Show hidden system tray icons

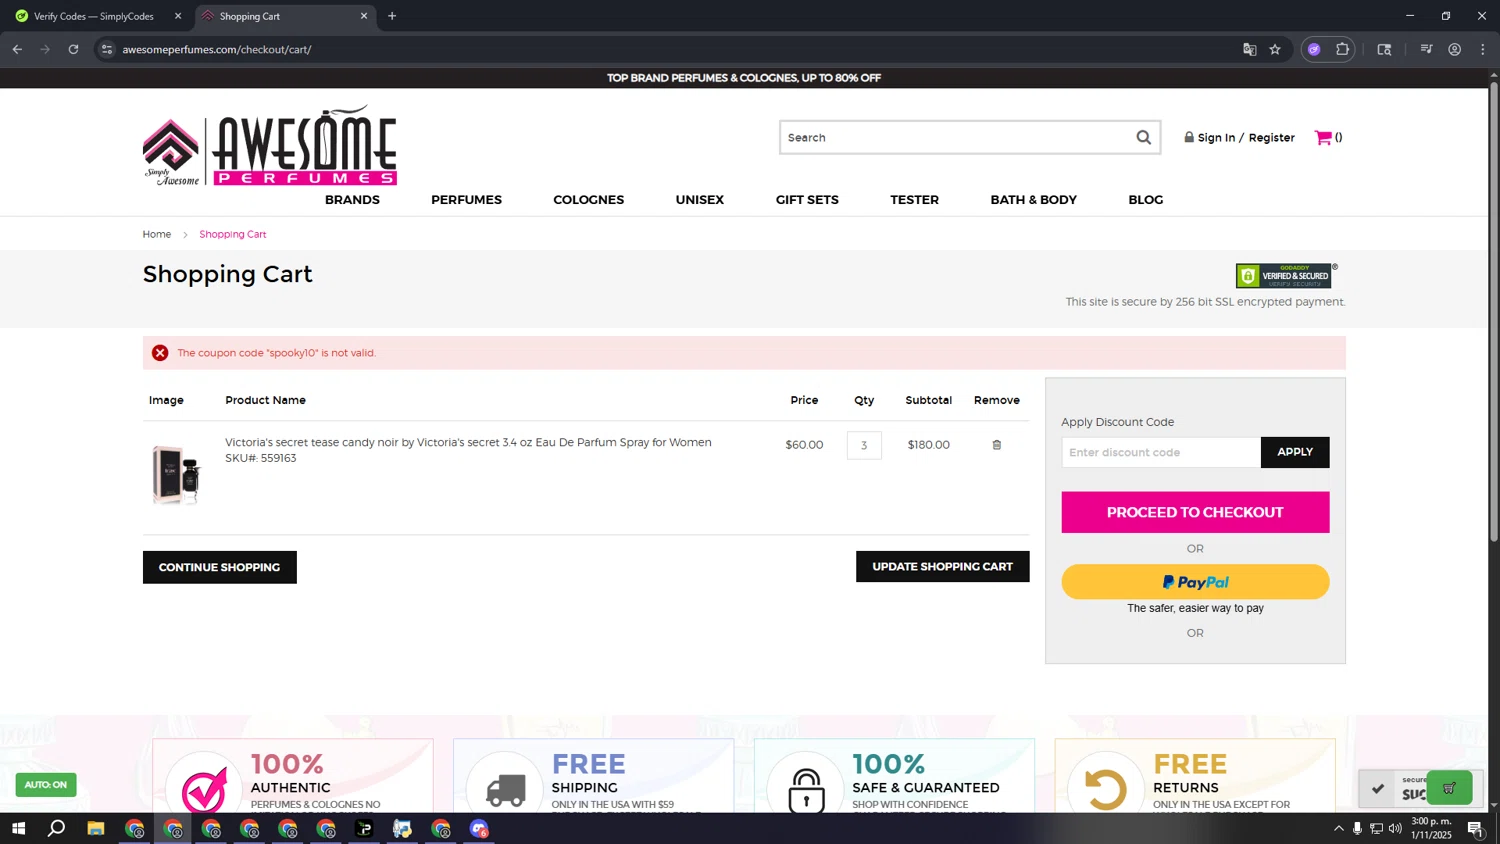1339,828
